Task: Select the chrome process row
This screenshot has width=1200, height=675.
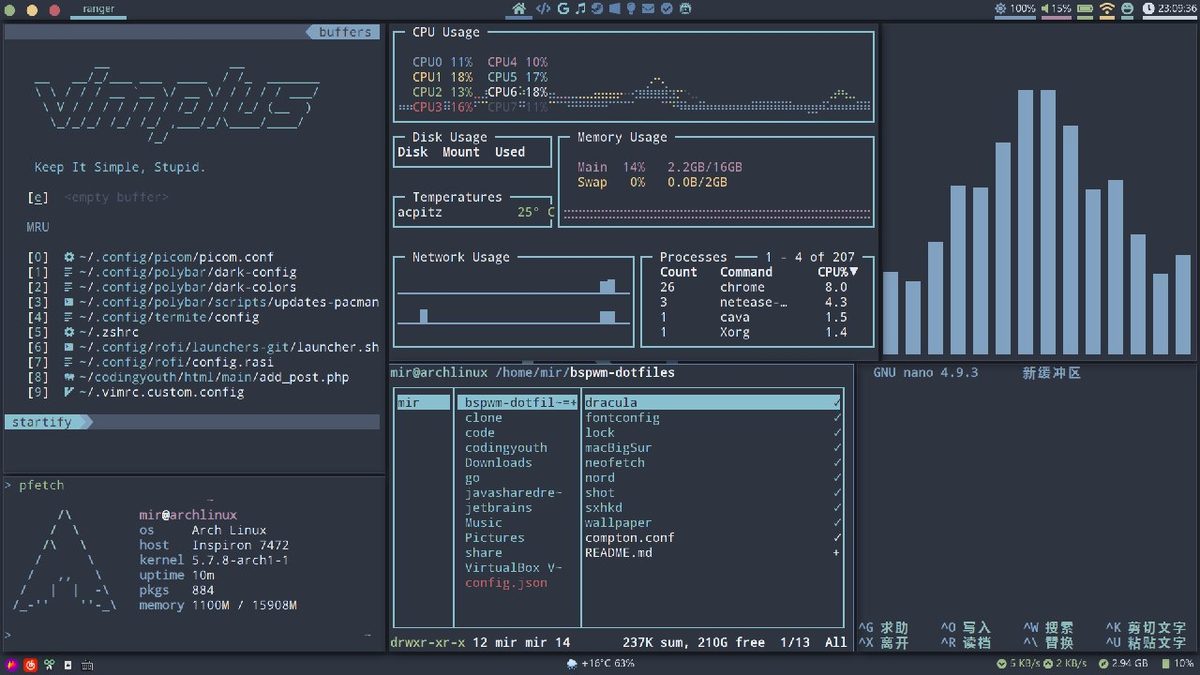Action: click(x=754, y=287)
